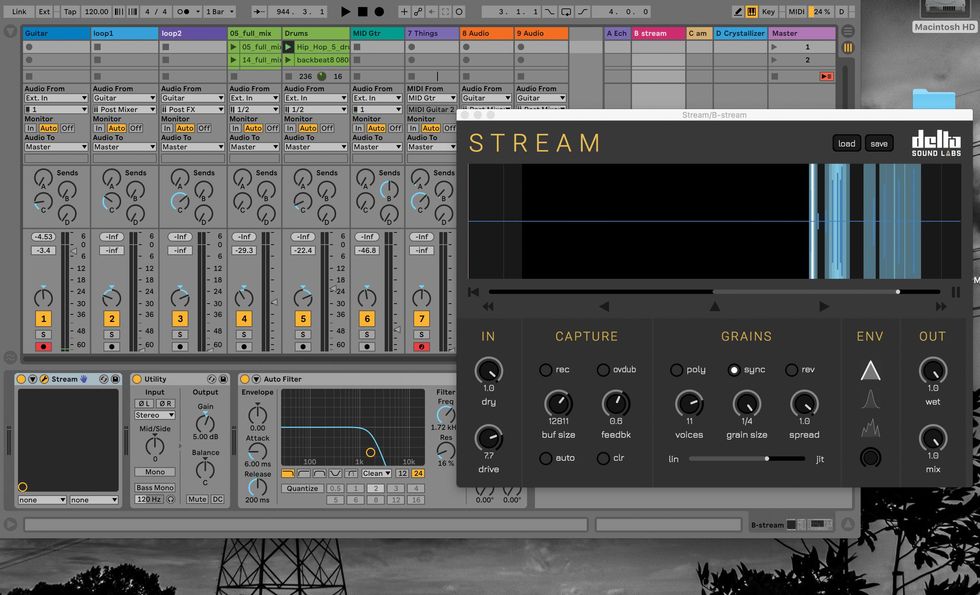
Task: Toggle Draw Mode pencil icon
Action: click(x=738, y=11)
